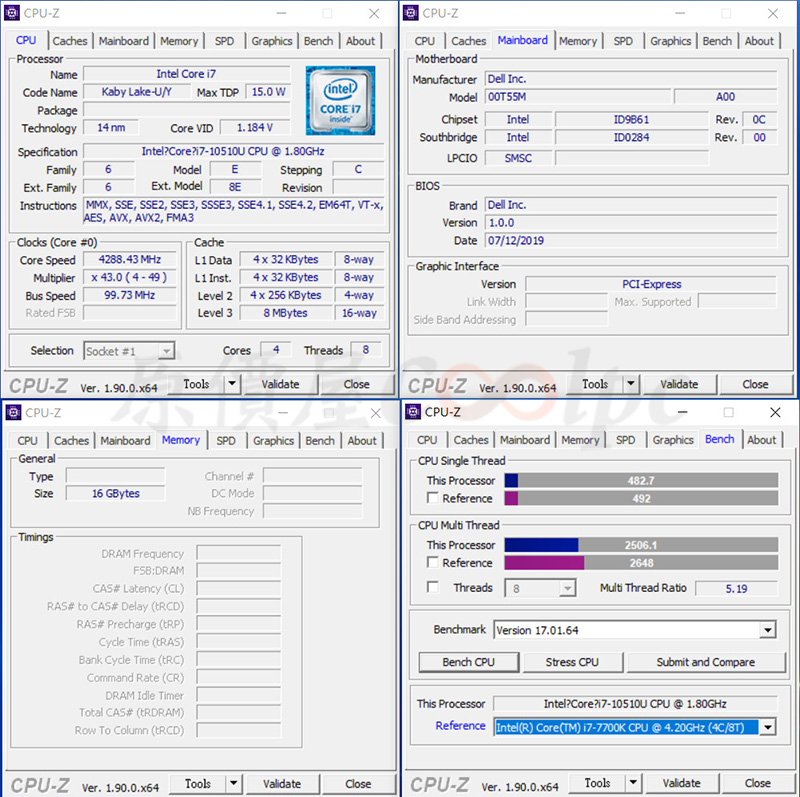Screen dimensions: 800x797
Task: Click single thread This Processor bar 482.7
Action: (x=641, y=481)
